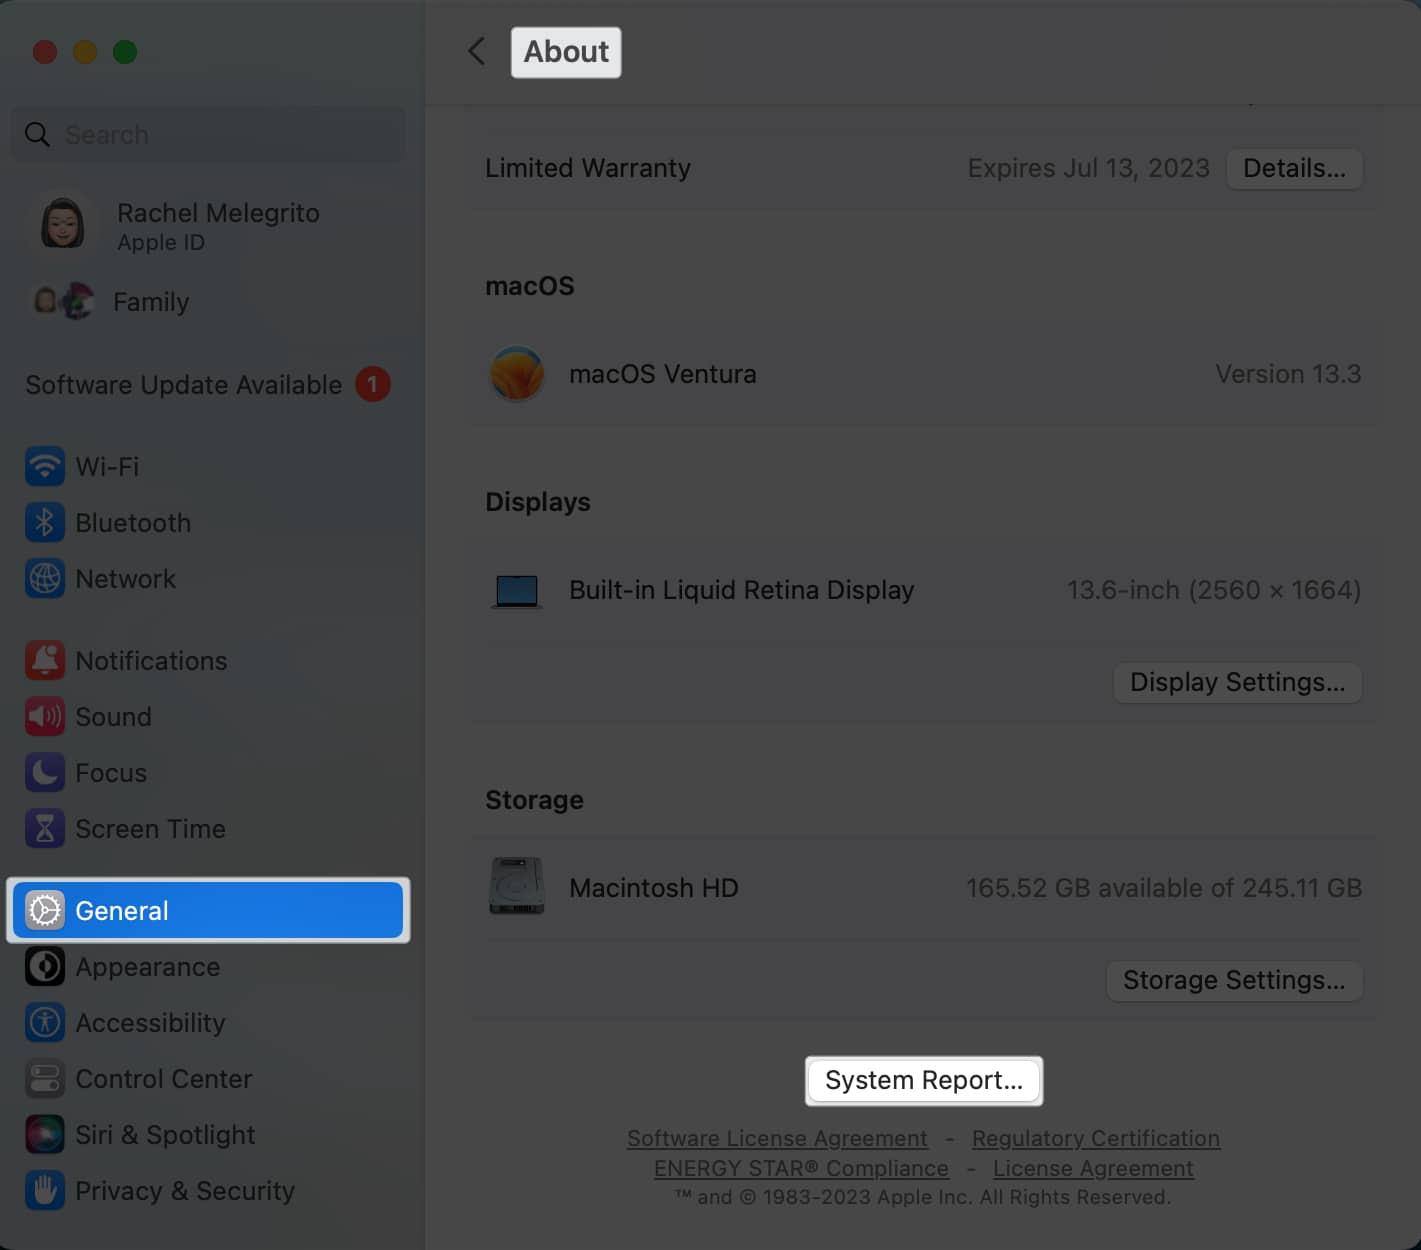Open Software Update Available item
The height and width of the screenshot is (1250, 1421).
pyautogui.click(x=208, y=384)
